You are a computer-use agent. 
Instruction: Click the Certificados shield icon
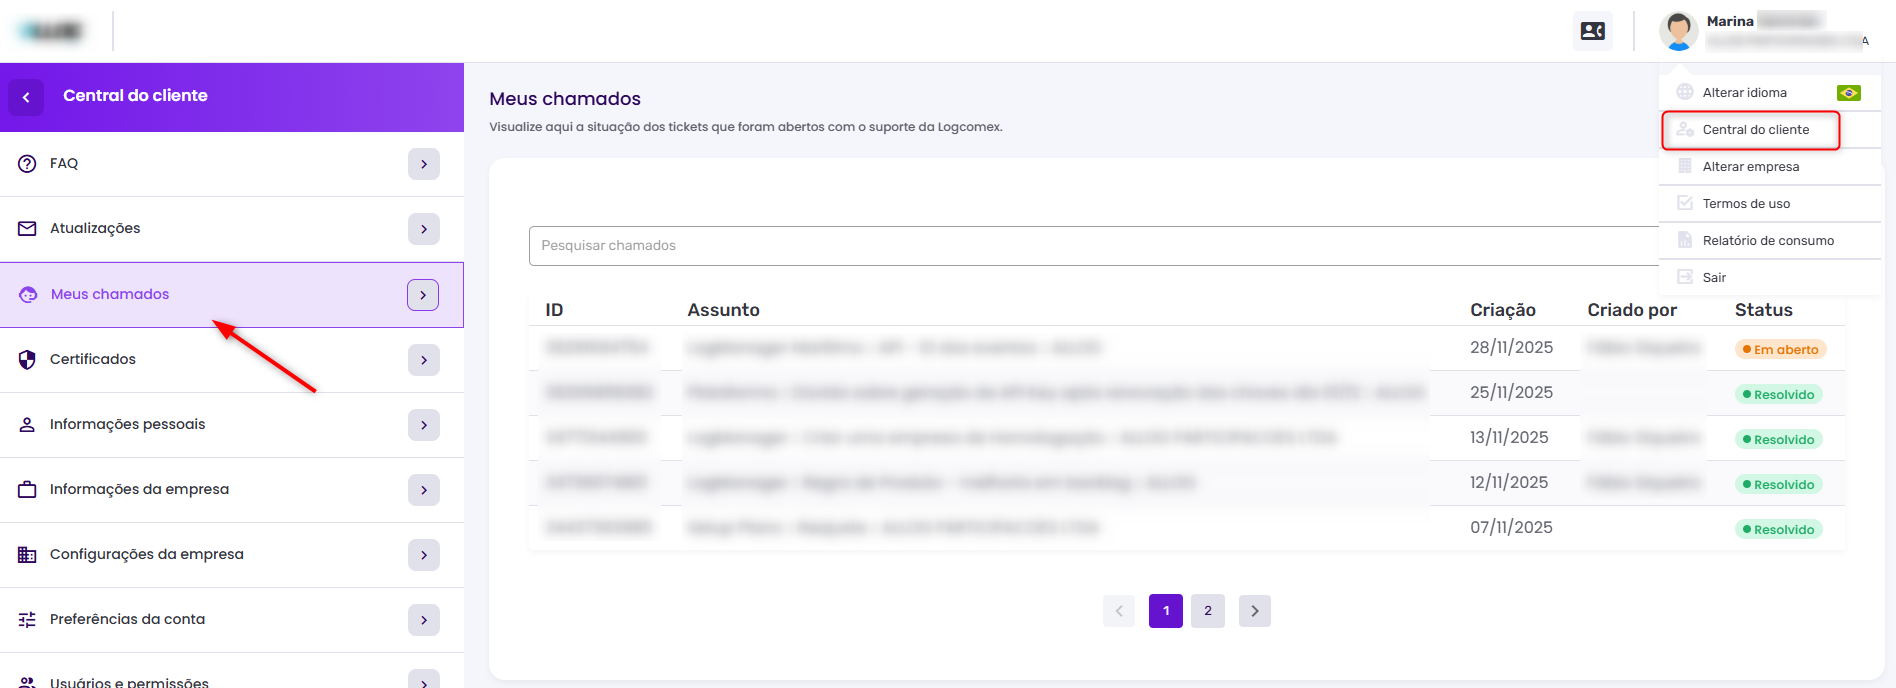tap(27, 360)
